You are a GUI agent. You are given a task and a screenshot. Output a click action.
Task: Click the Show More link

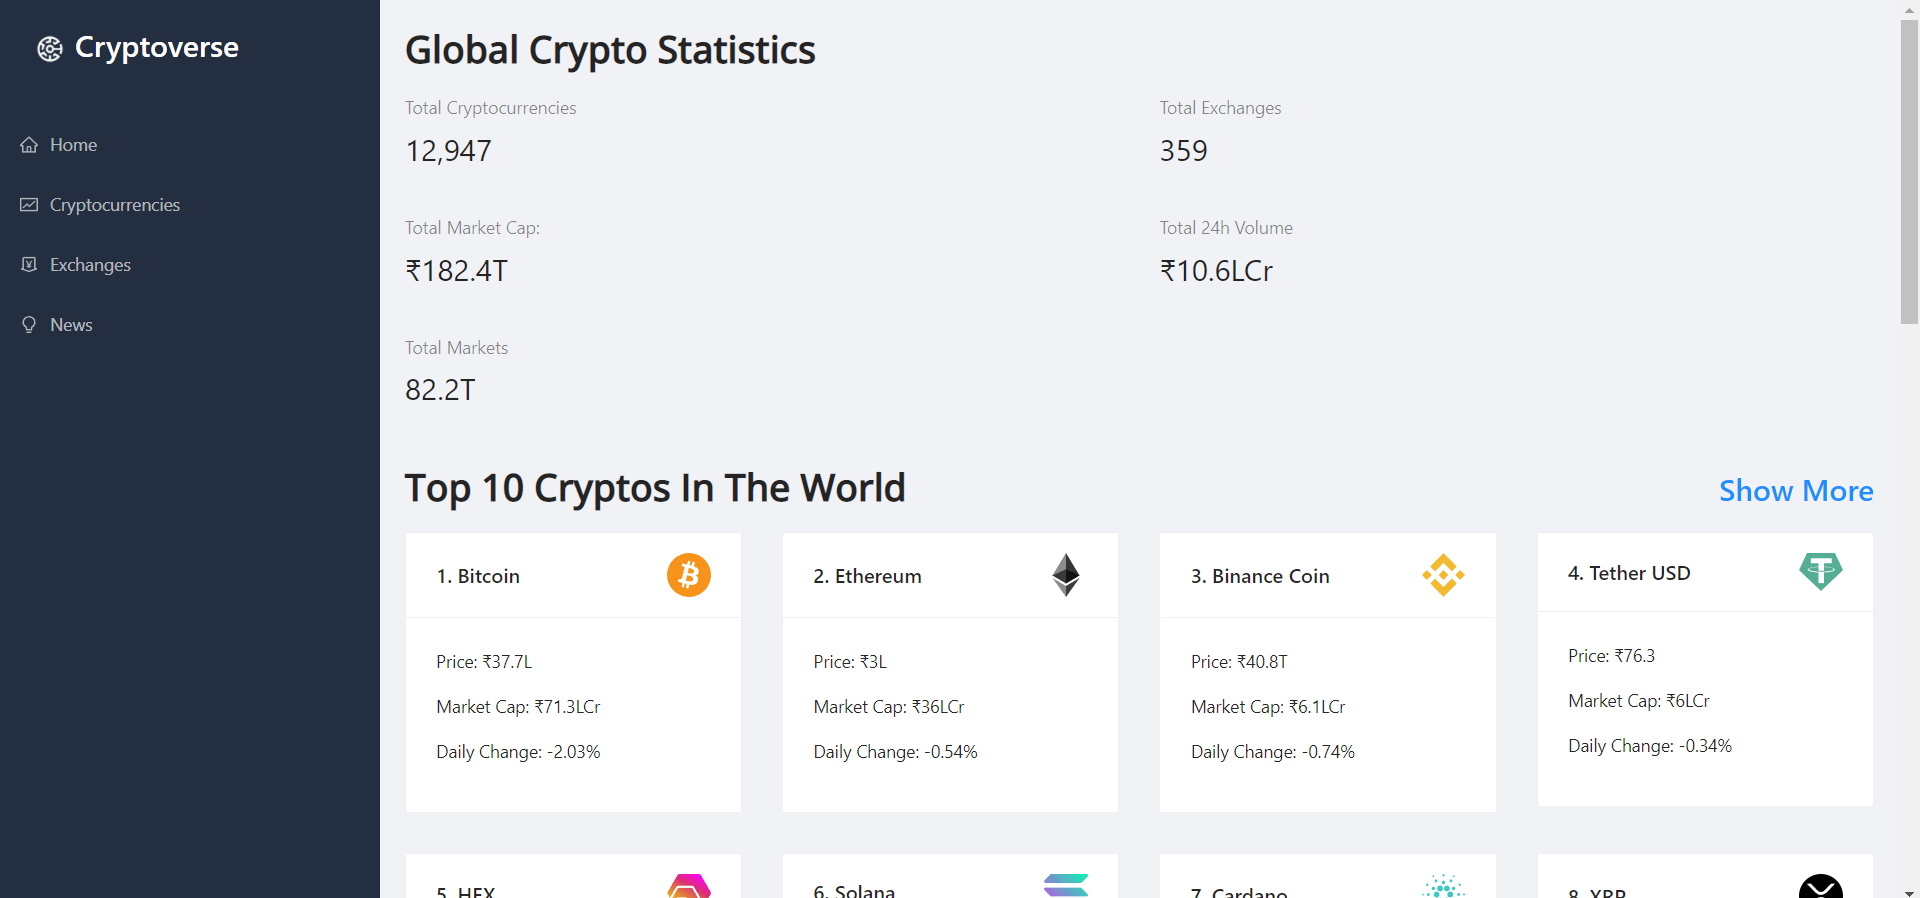pyautogui.click(x=1796, y=491)
